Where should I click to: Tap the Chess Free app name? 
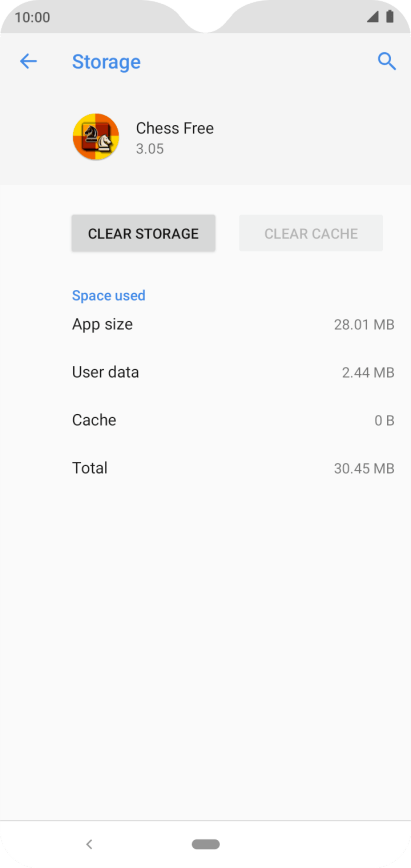click(x=174, y=128)
